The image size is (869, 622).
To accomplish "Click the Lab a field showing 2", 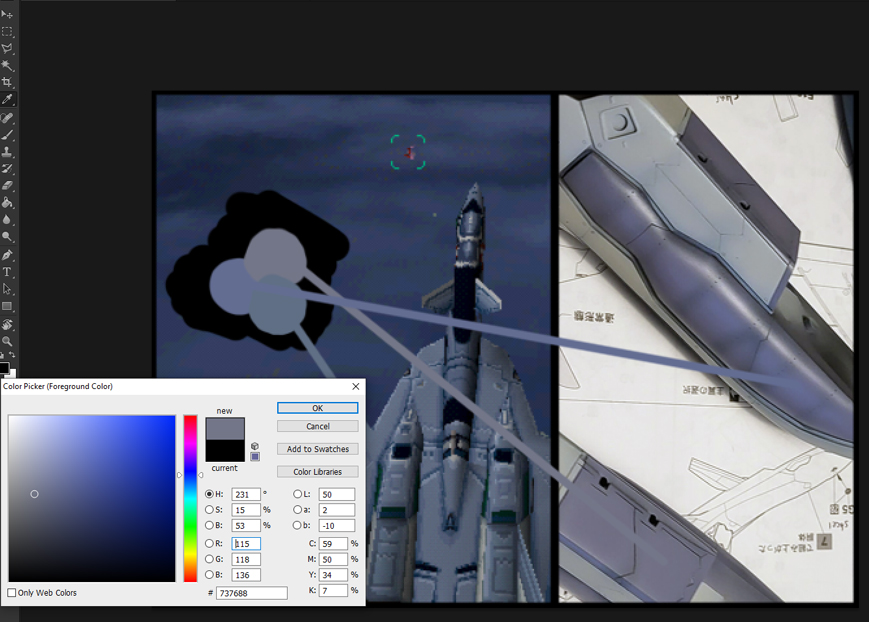I will pyautogui.click(x=337, y=509).
